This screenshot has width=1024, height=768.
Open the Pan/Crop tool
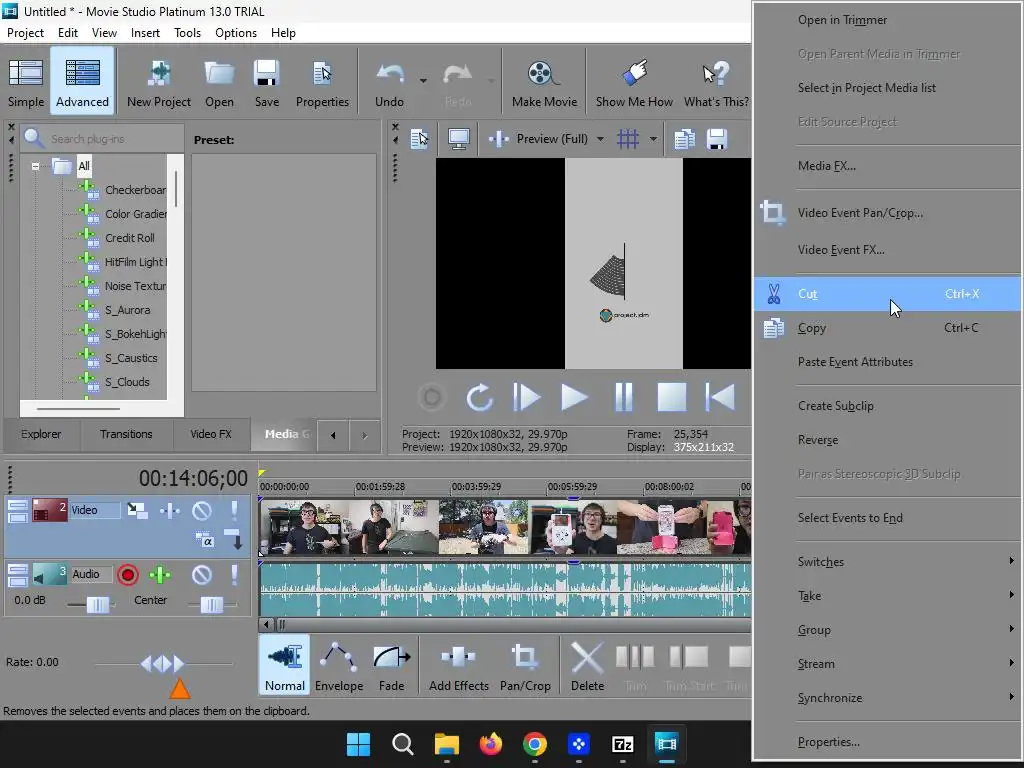525,665
